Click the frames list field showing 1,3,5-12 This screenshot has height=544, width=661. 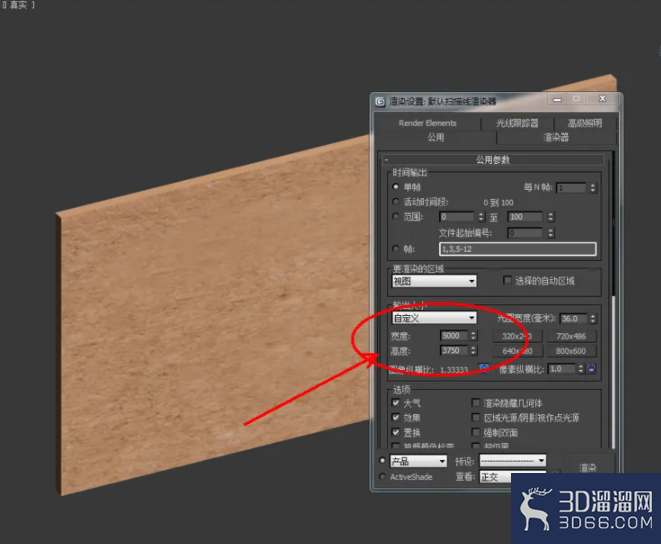518,249
